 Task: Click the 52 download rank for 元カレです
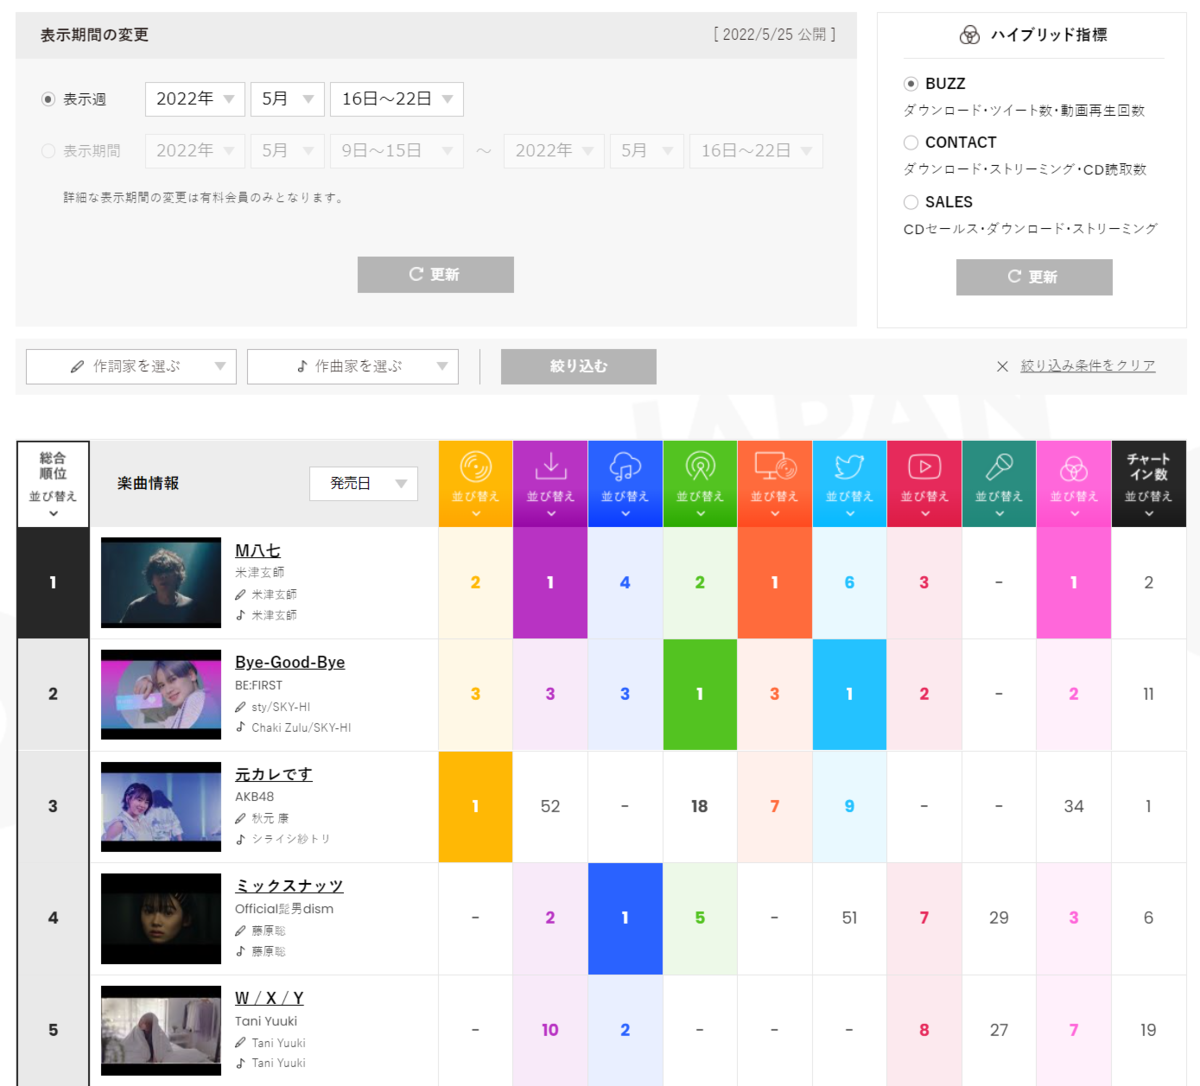point(550,807)
